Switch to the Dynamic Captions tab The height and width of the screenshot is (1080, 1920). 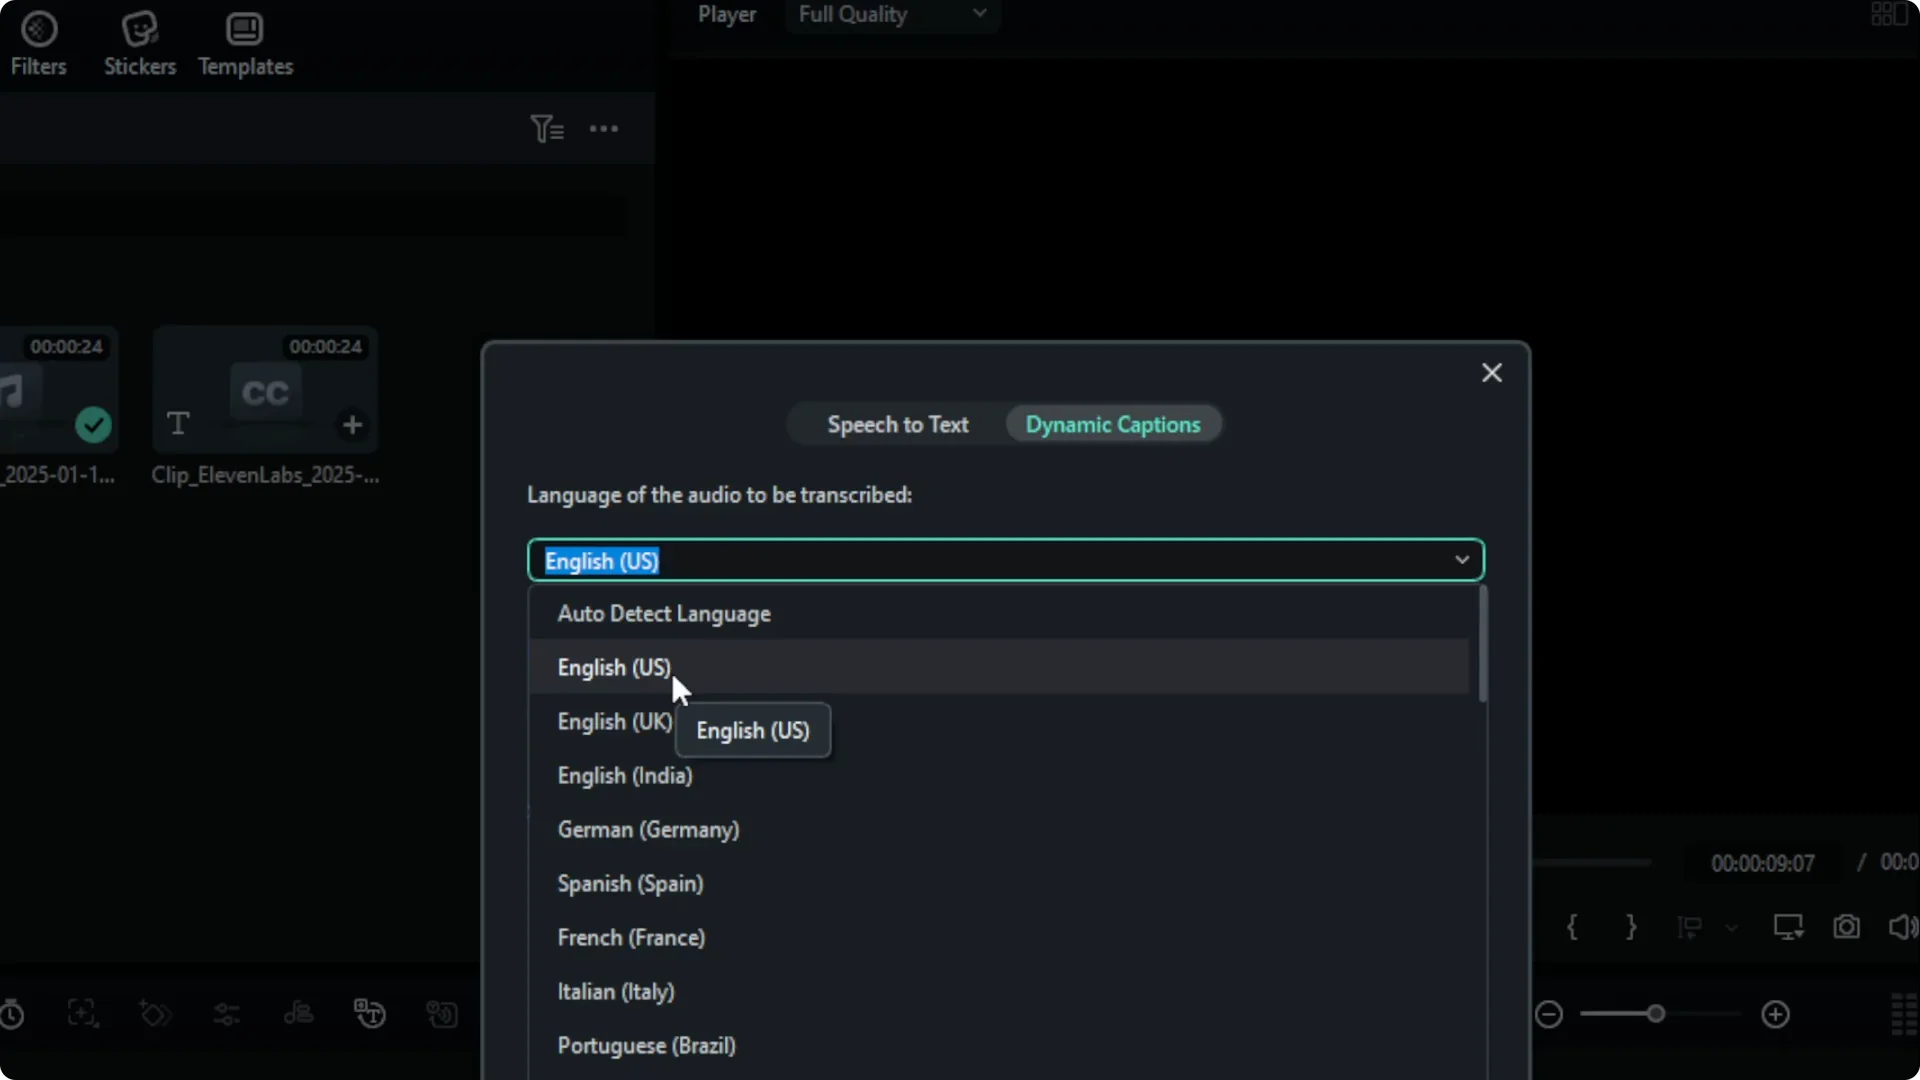pyautogui.click(x=1113, y=425)
